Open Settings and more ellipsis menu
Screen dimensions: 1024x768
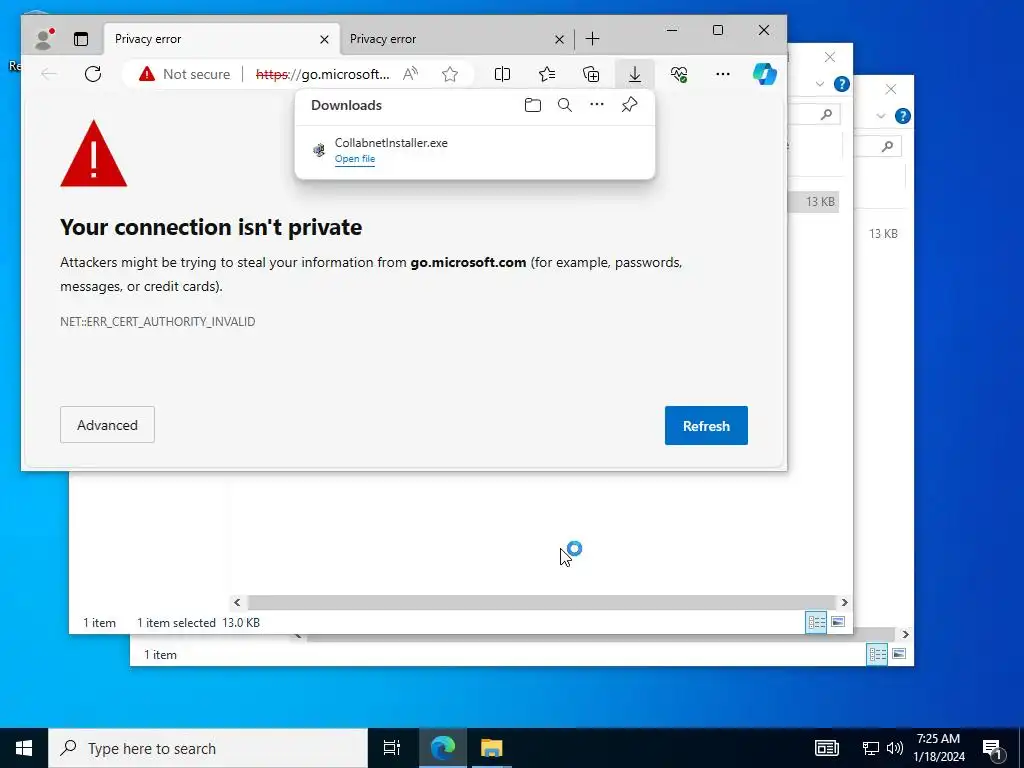coord(723,74)
